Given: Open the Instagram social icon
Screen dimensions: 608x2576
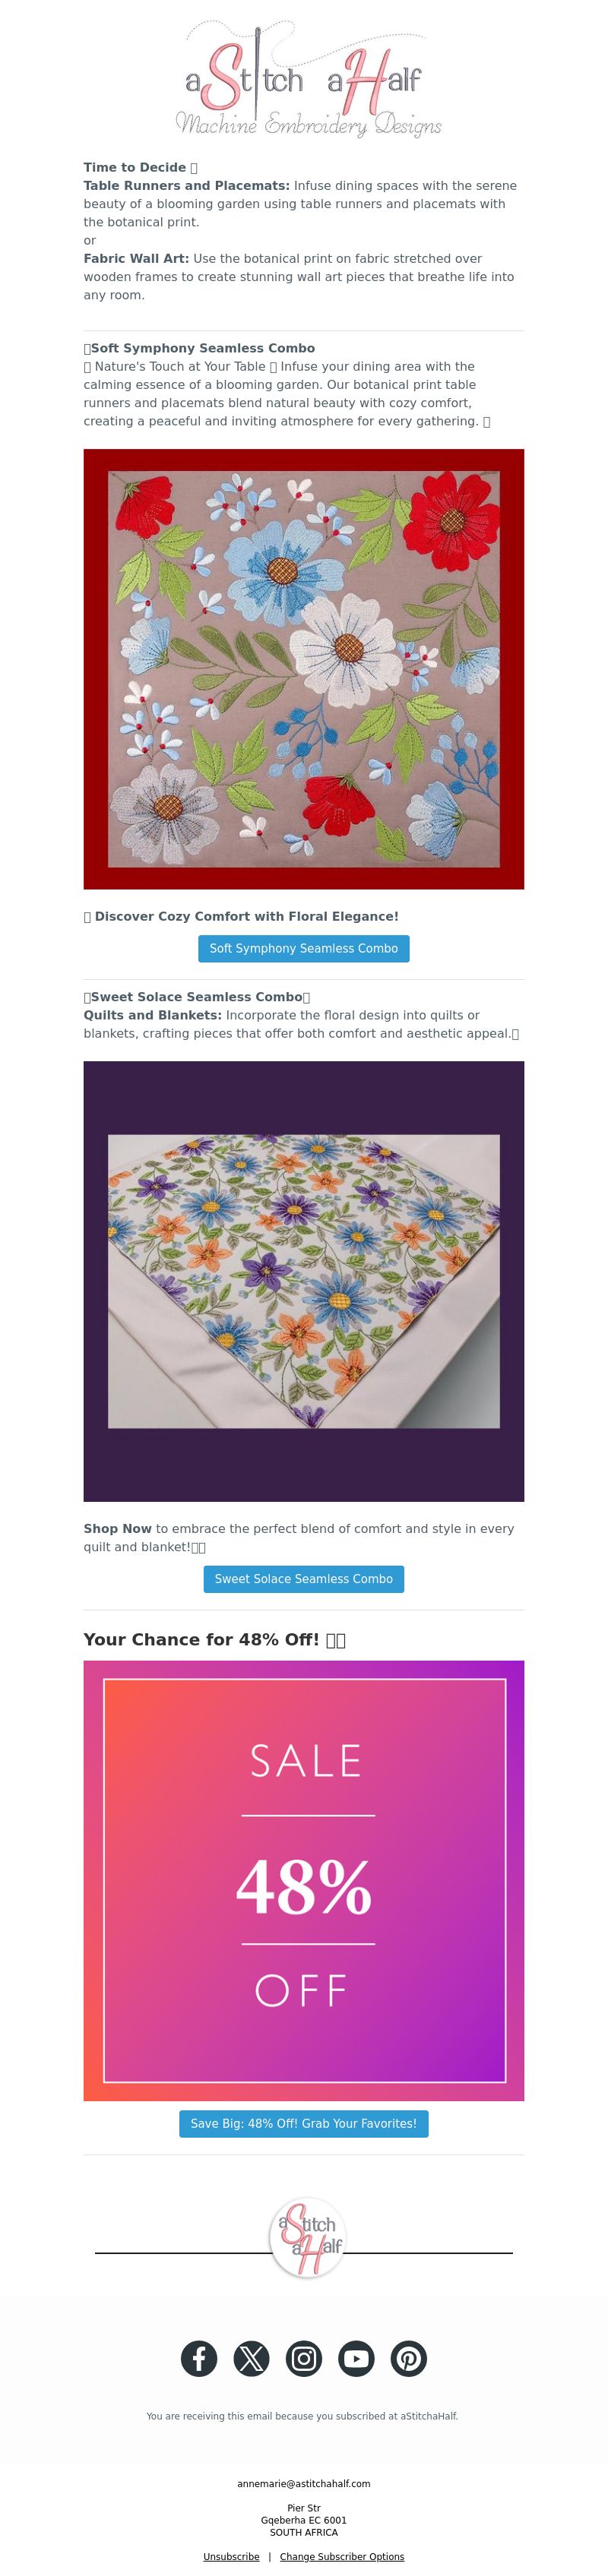Looking at the screenshot, I should pyautogui.click(x=304, y=2359).
